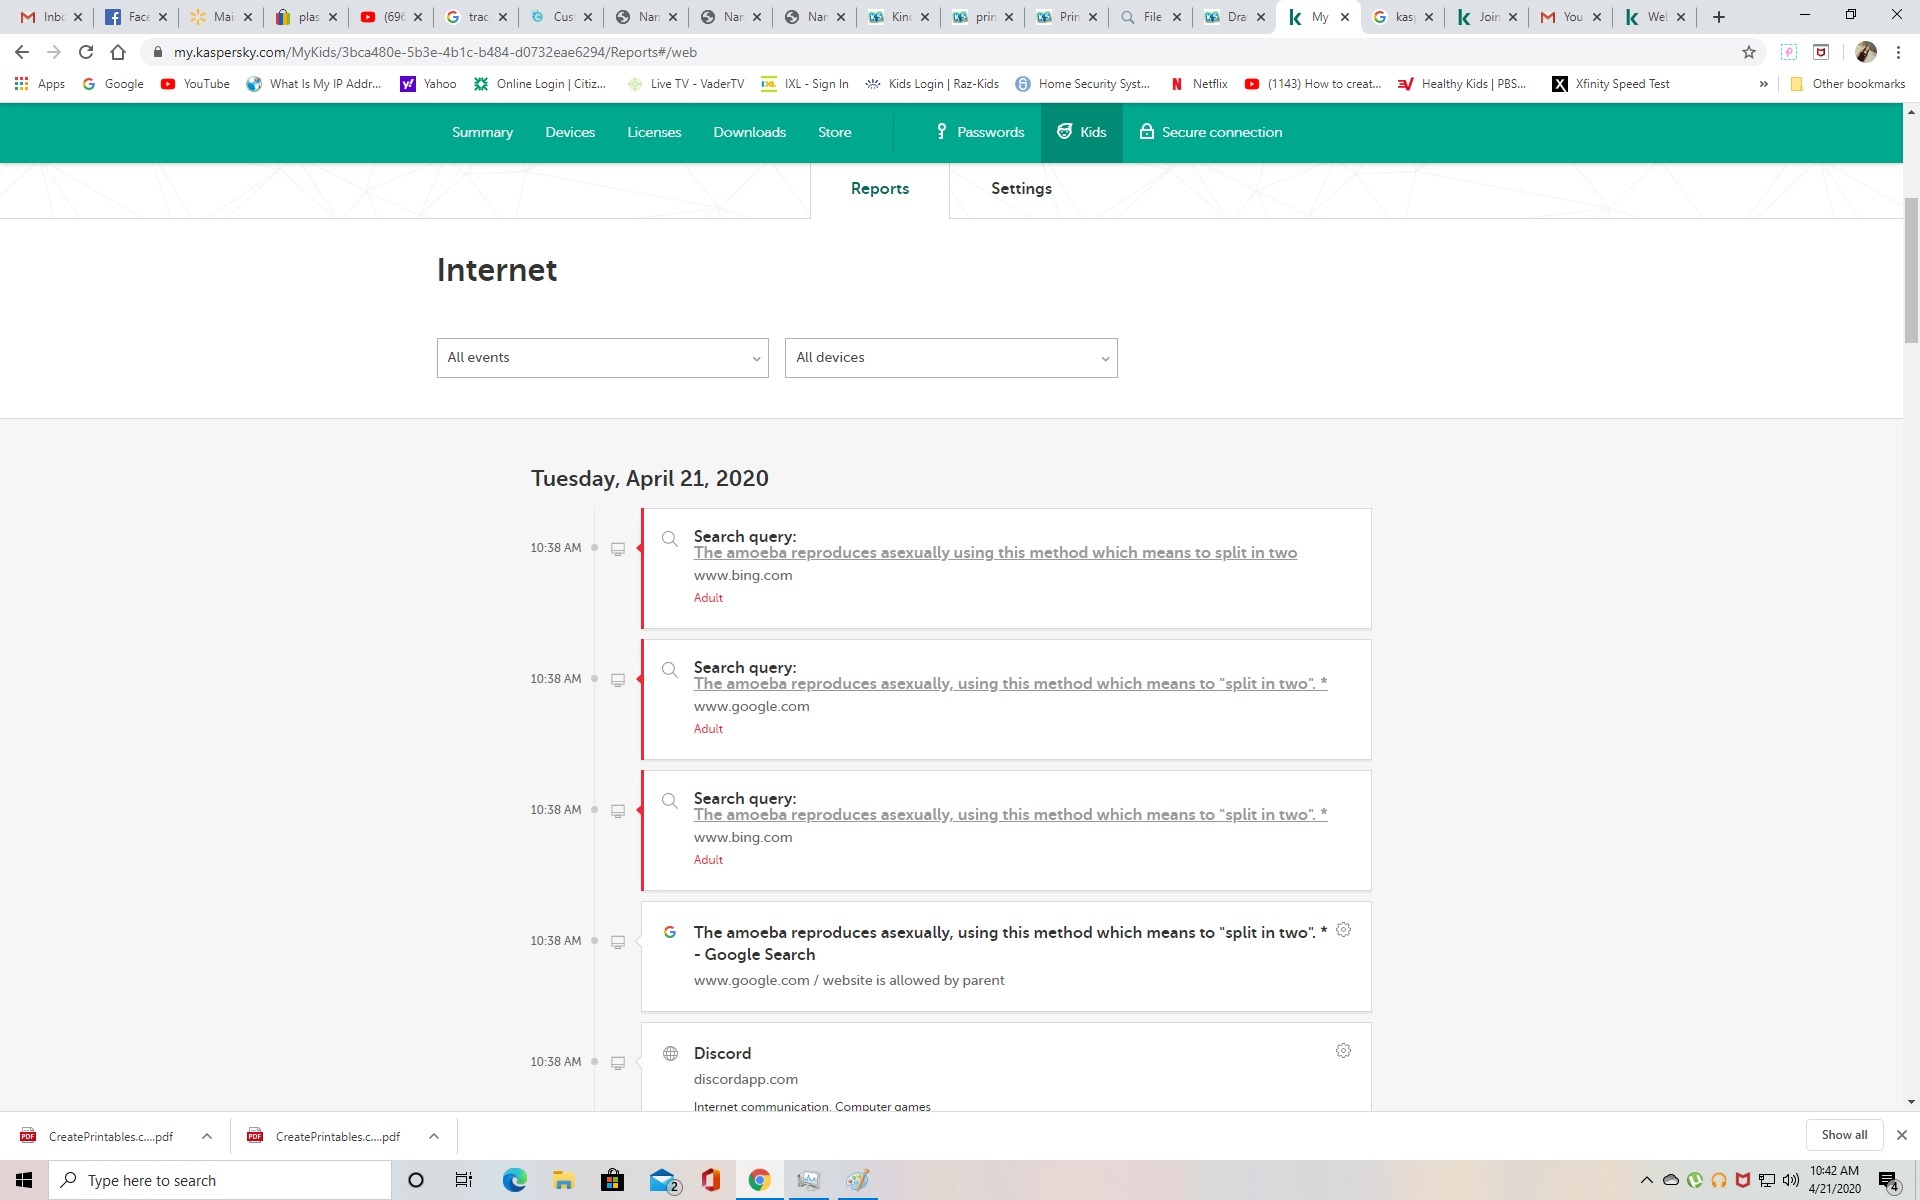Screen dimensions: 1920x1200
Task: Open settings gear for Discord entry
Action: [1343, 1051]
